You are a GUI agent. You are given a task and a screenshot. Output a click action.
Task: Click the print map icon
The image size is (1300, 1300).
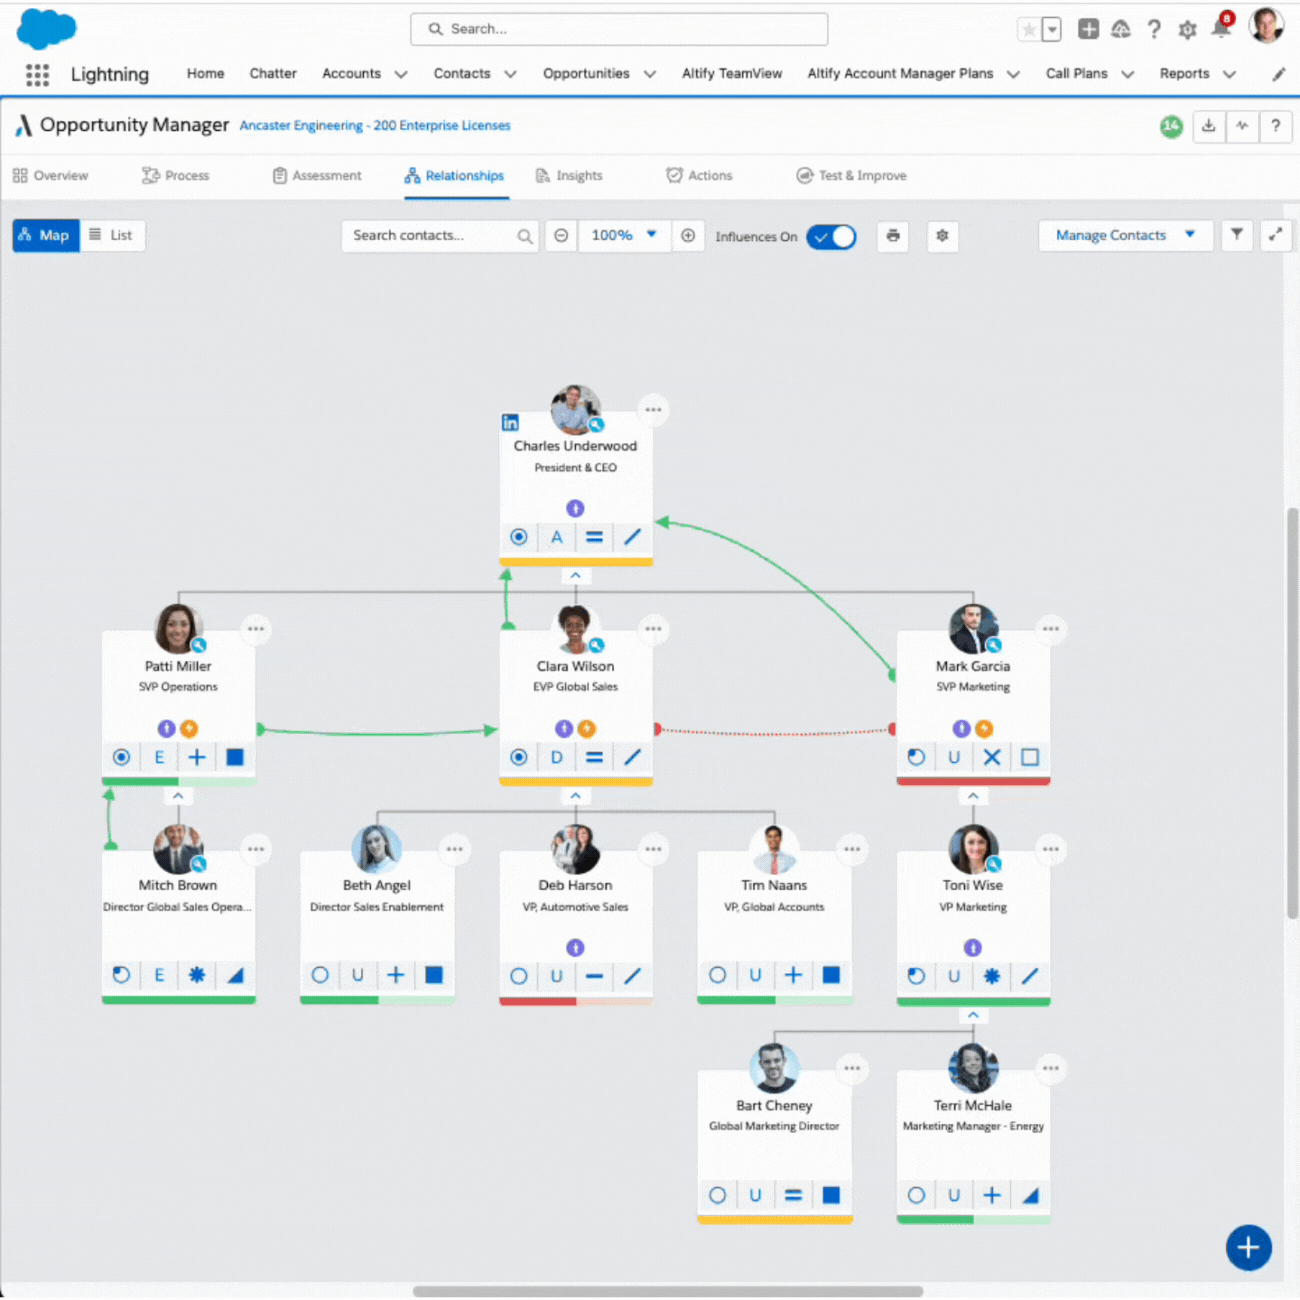[x=893, y=236]
